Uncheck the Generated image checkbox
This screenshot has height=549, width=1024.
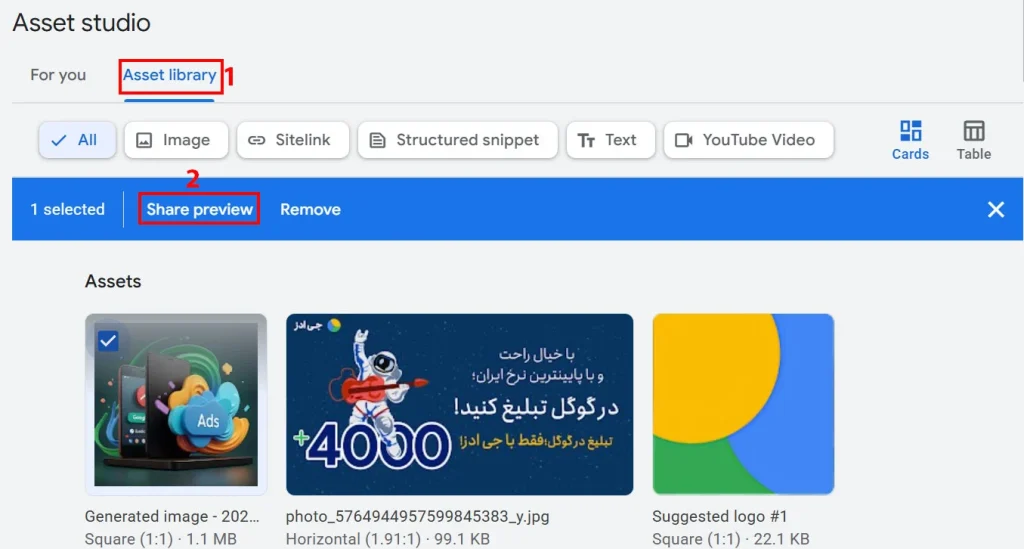(108, 341)
